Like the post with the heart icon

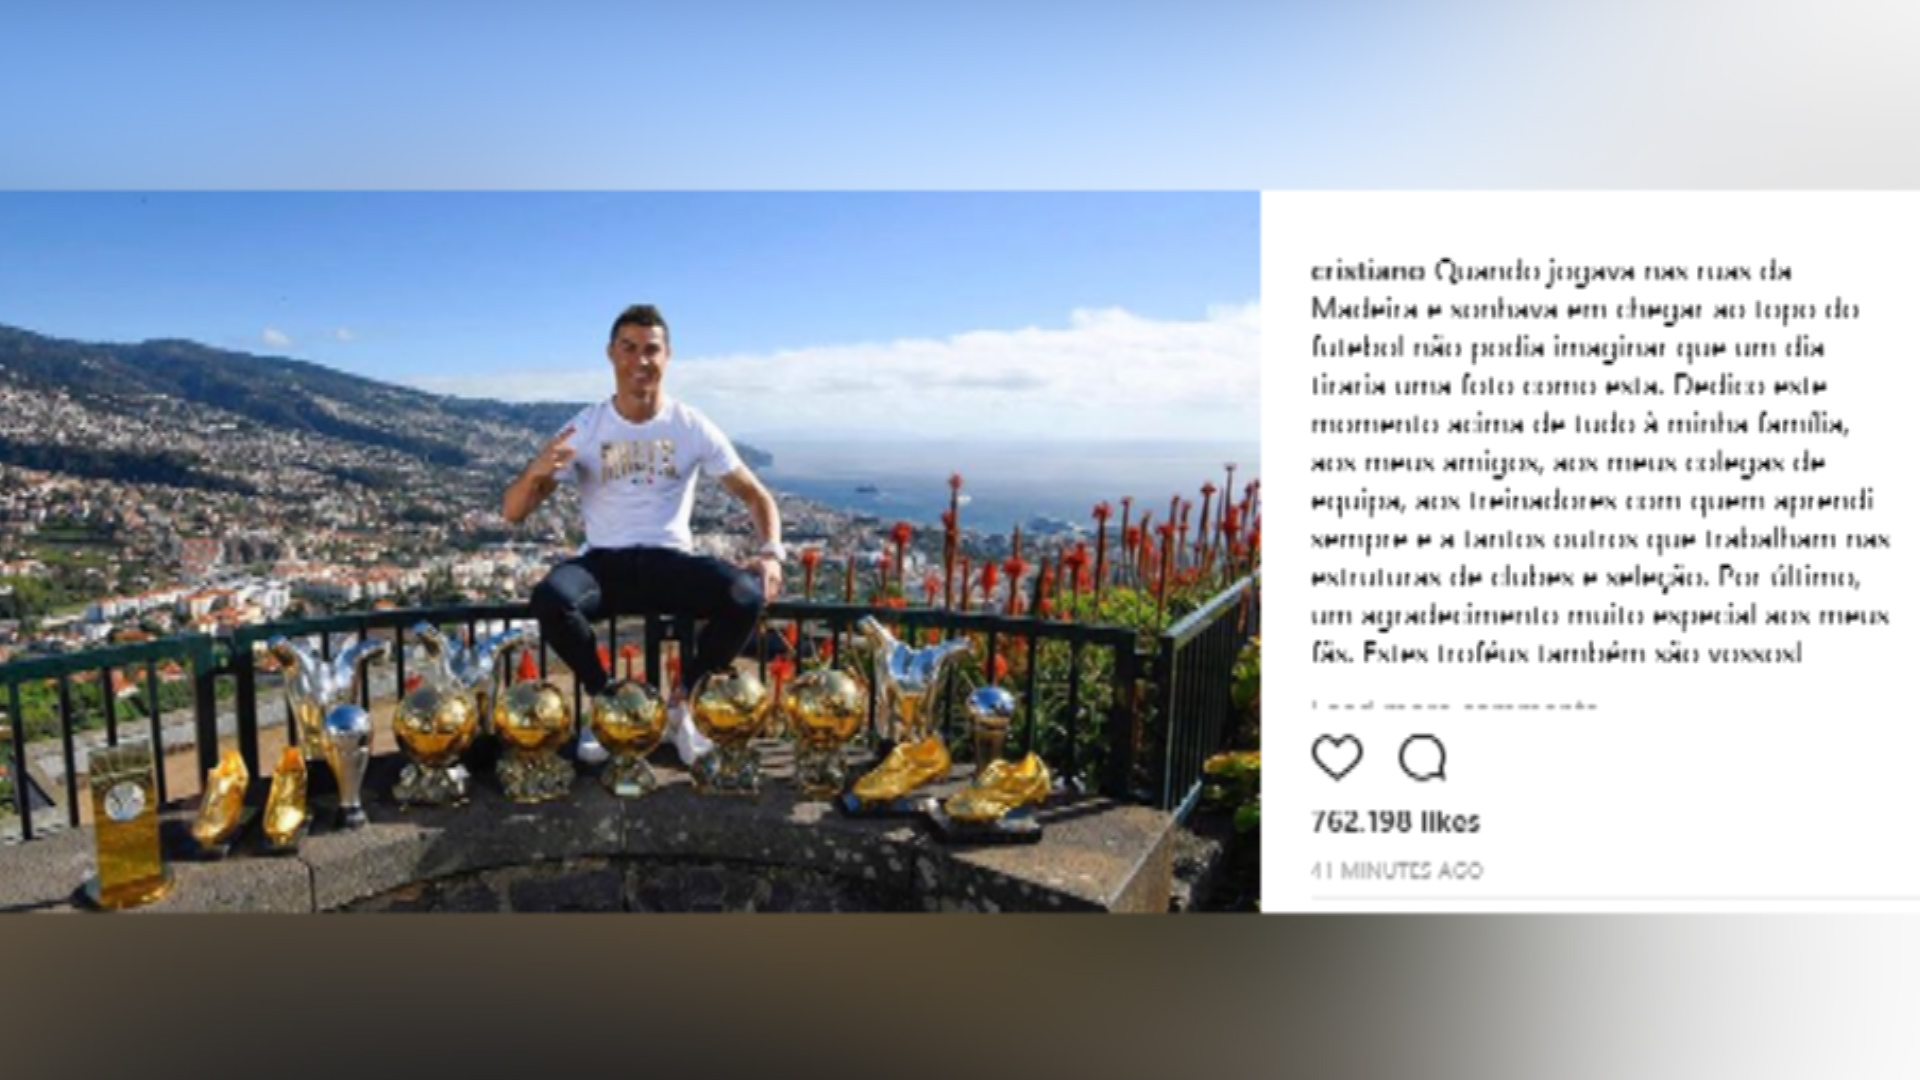(x=1337, y=757)
